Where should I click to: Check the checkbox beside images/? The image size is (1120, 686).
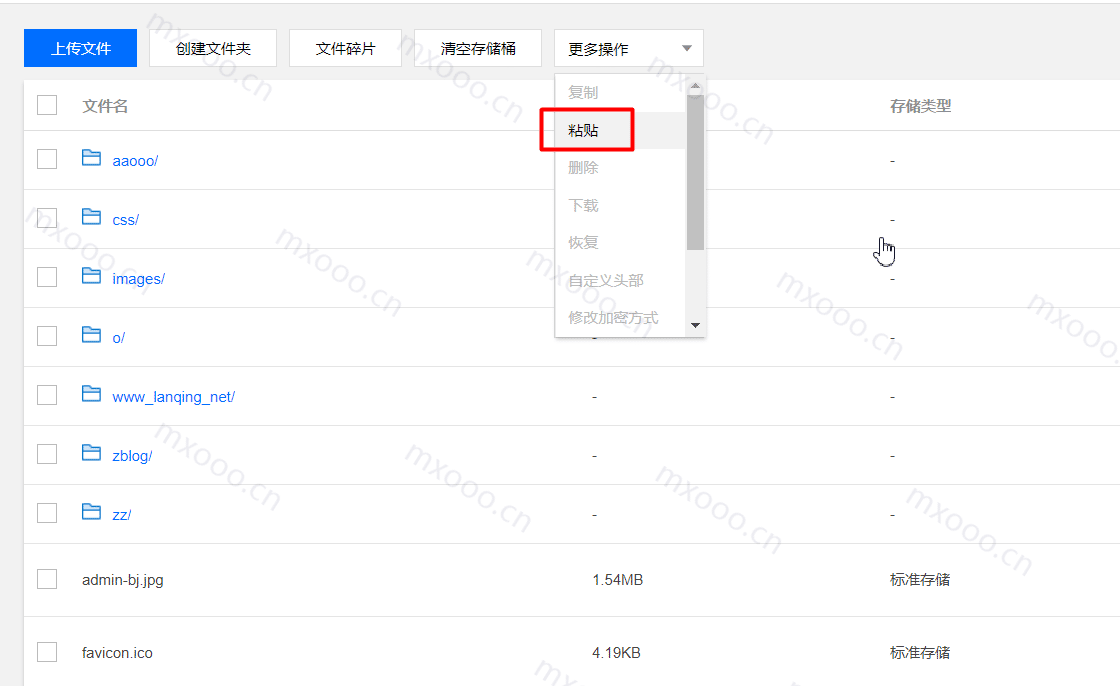tap(46, 277)
